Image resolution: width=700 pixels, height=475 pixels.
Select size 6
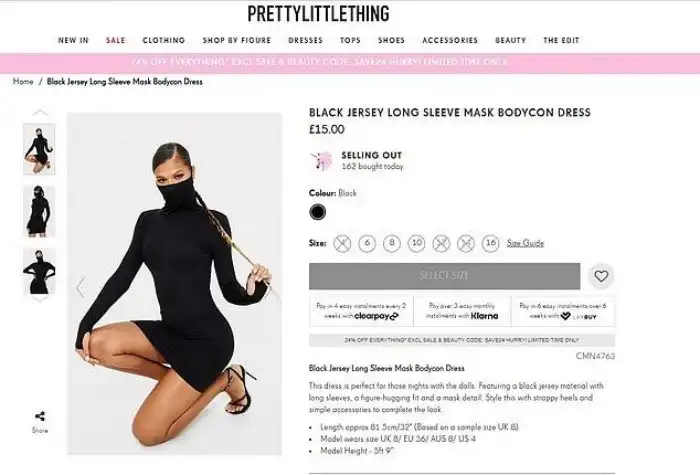pos(367,243)
